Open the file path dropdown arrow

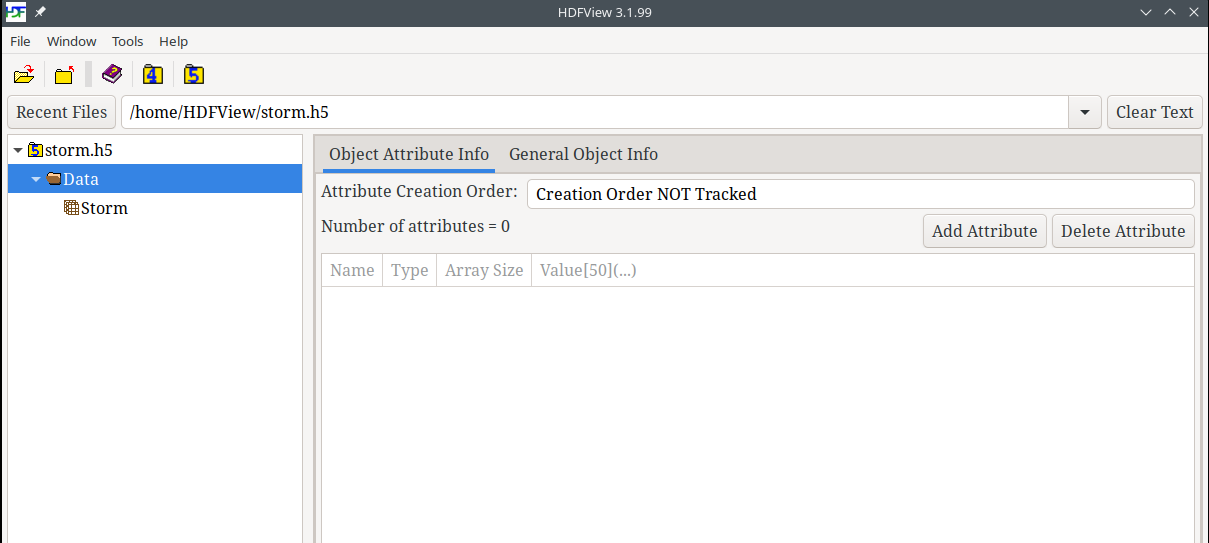coord(1085,112)
